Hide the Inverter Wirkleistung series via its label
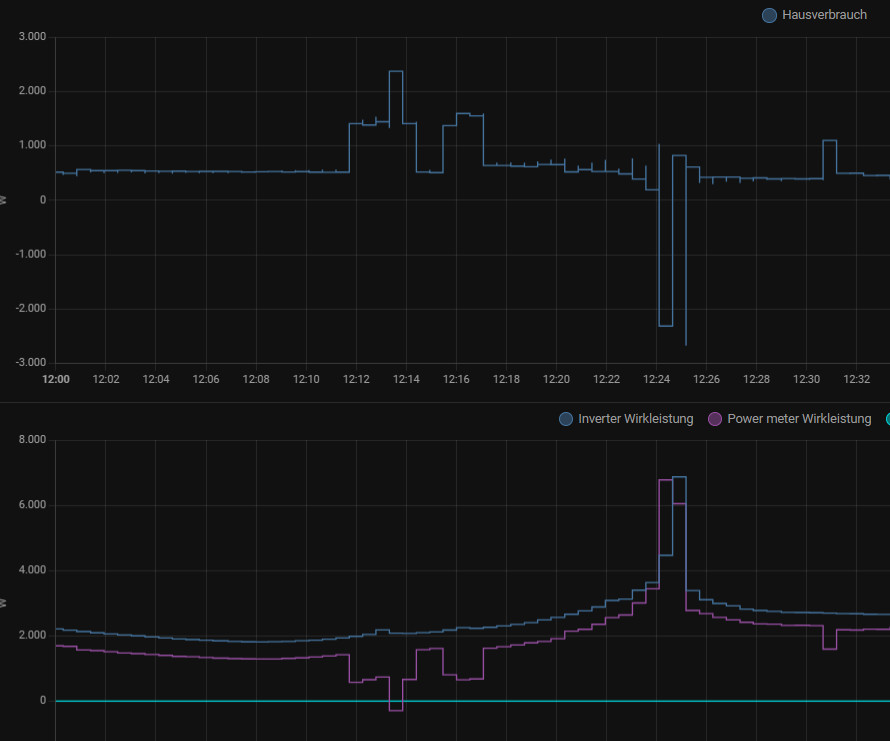The image size is (890, 741). click(x=635, y=419)
